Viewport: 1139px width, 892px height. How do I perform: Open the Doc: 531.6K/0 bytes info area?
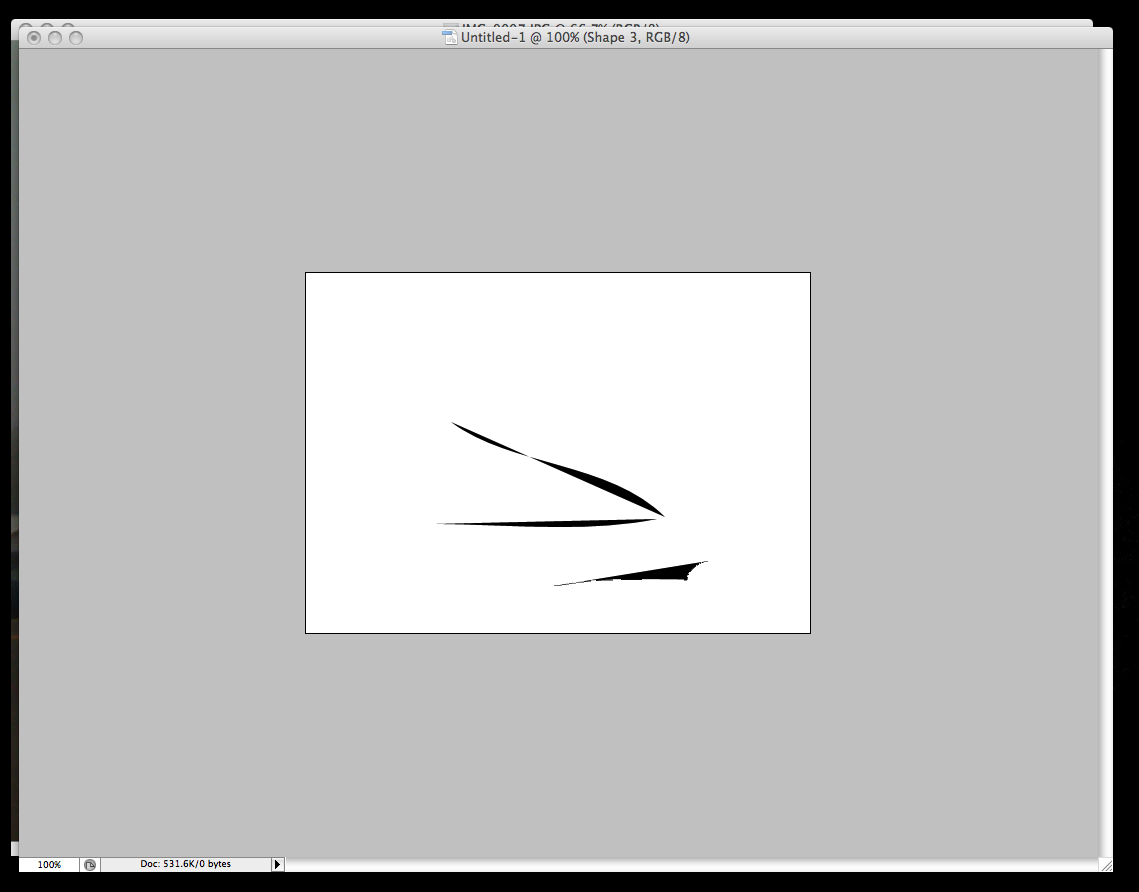[x=185, y=864]
